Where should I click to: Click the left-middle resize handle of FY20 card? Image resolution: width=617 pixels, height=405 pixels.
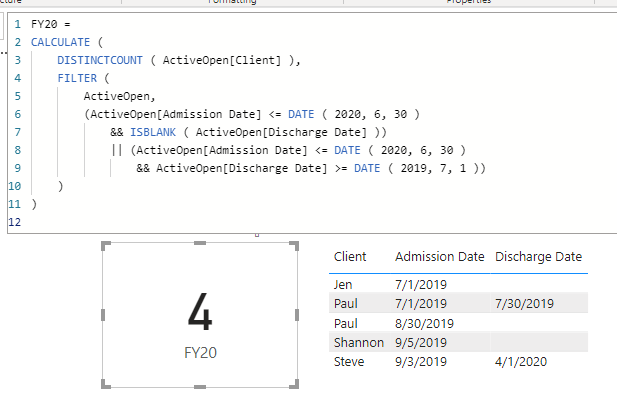coord(103,315)
